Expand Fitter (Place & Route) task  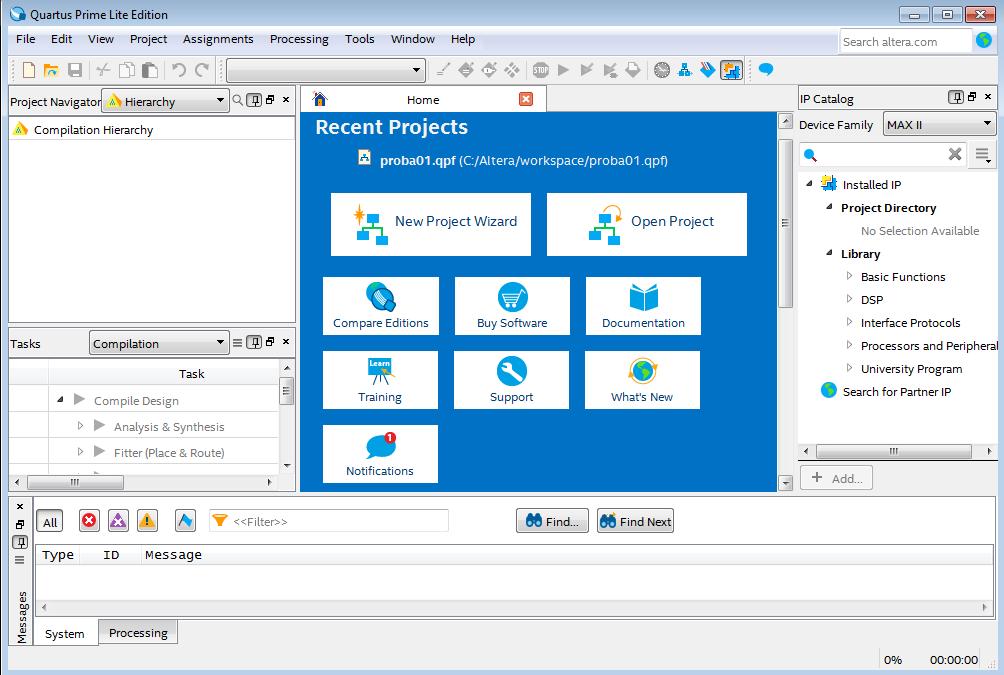coord(80,451)
